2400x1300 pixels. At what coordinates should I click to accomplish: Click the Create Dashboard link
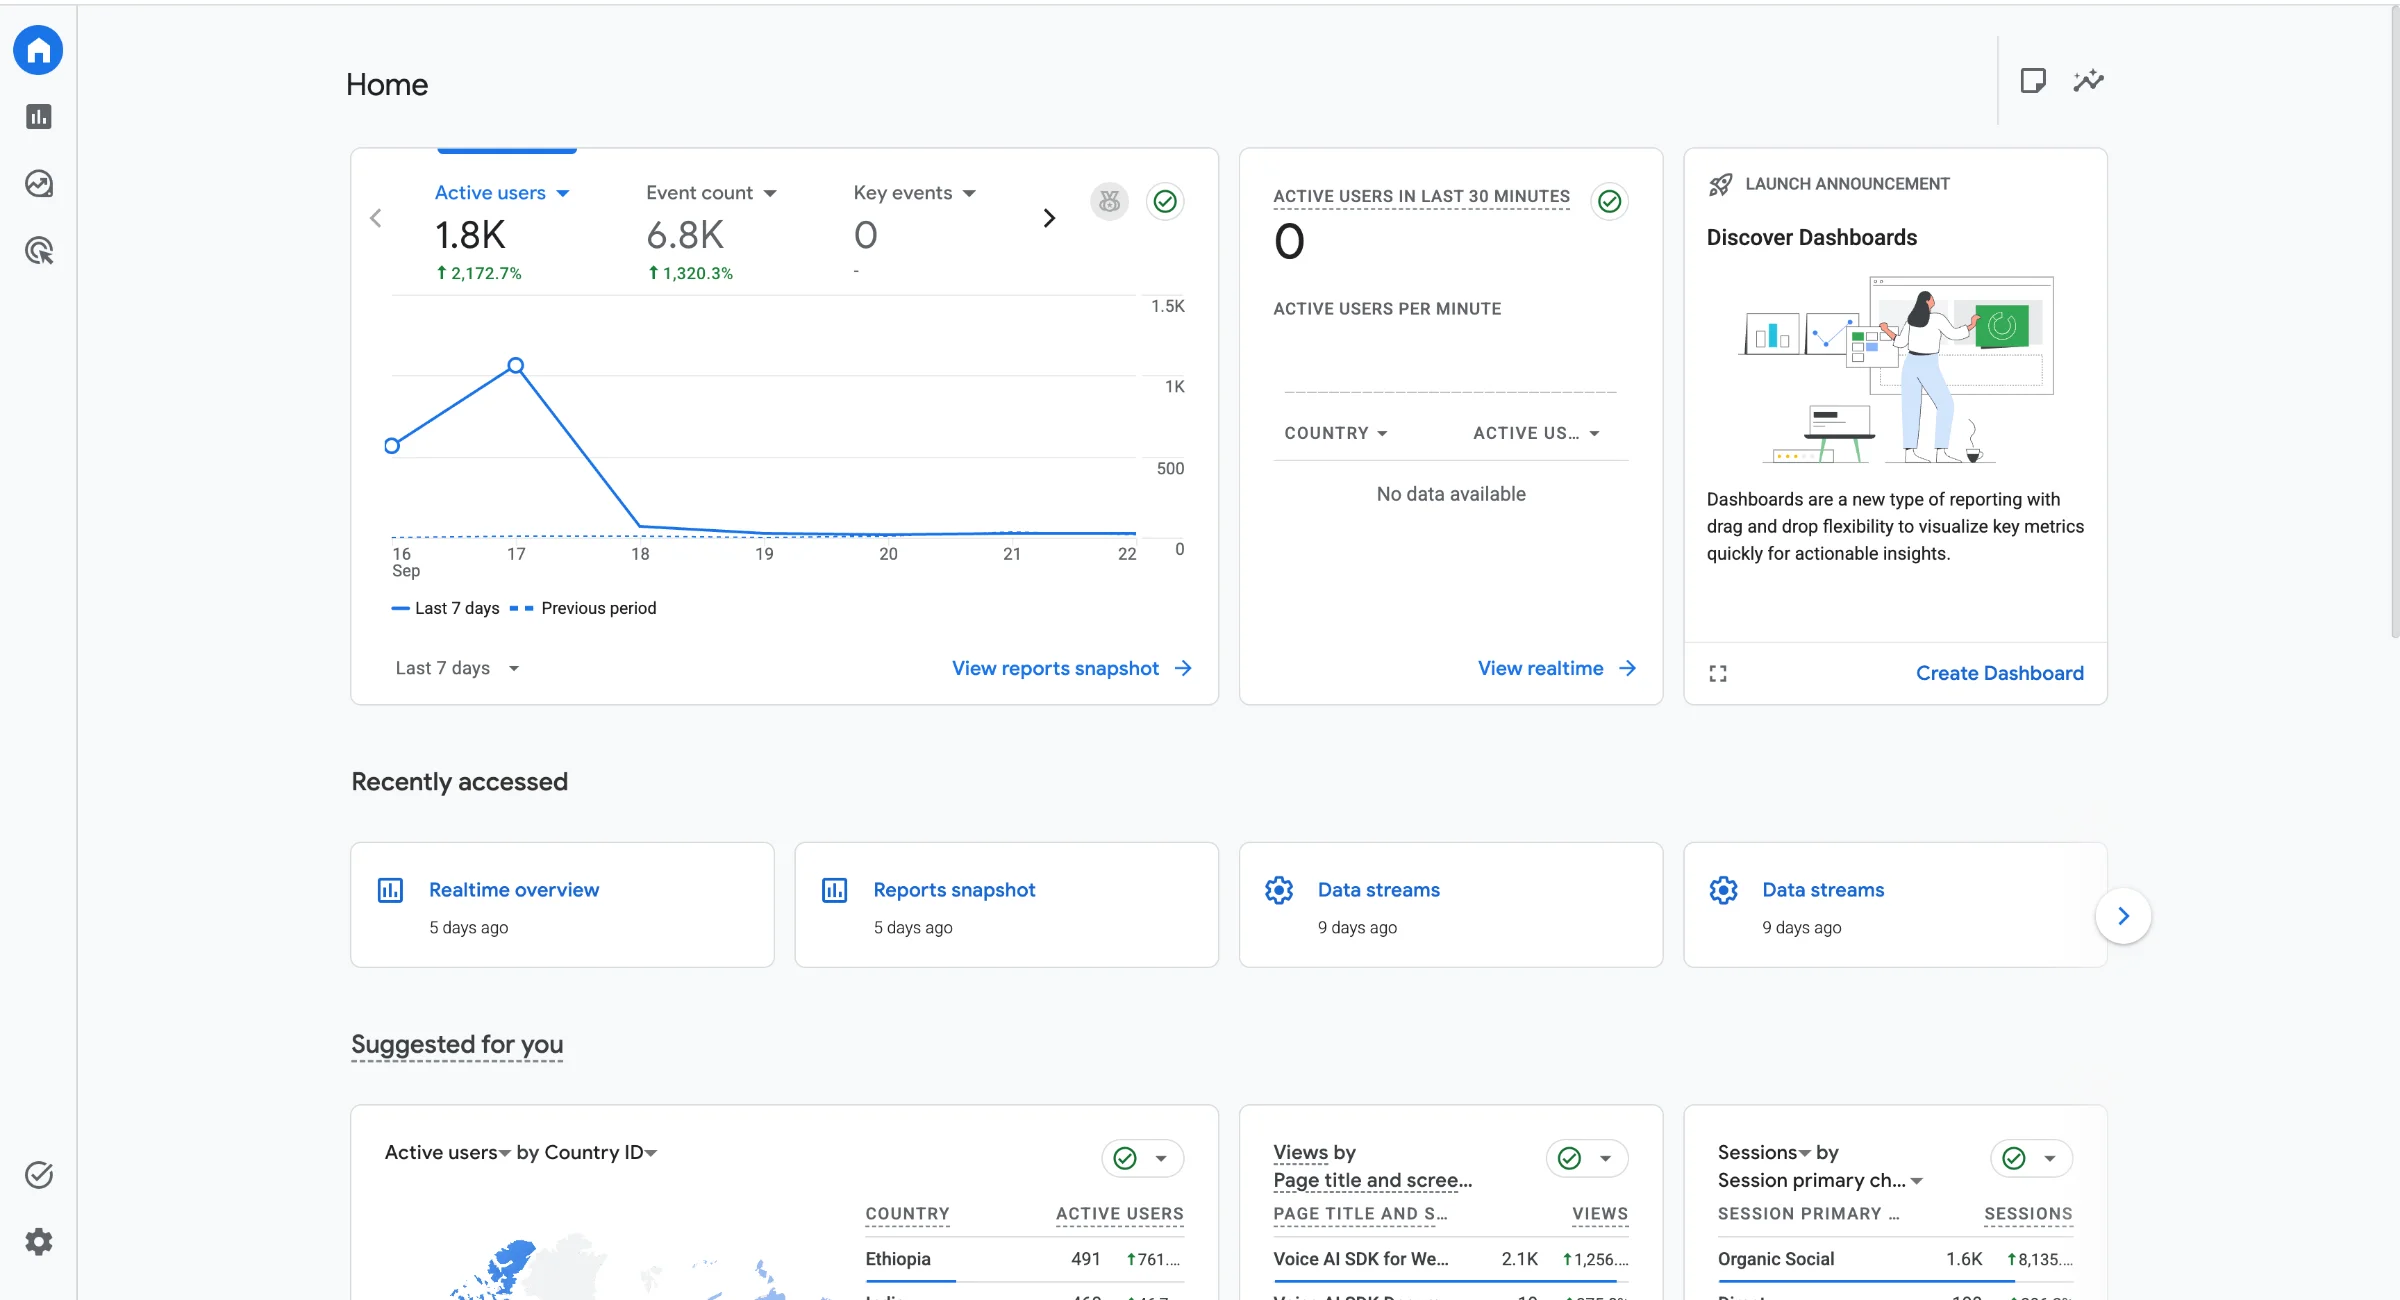click(2000, 673)
